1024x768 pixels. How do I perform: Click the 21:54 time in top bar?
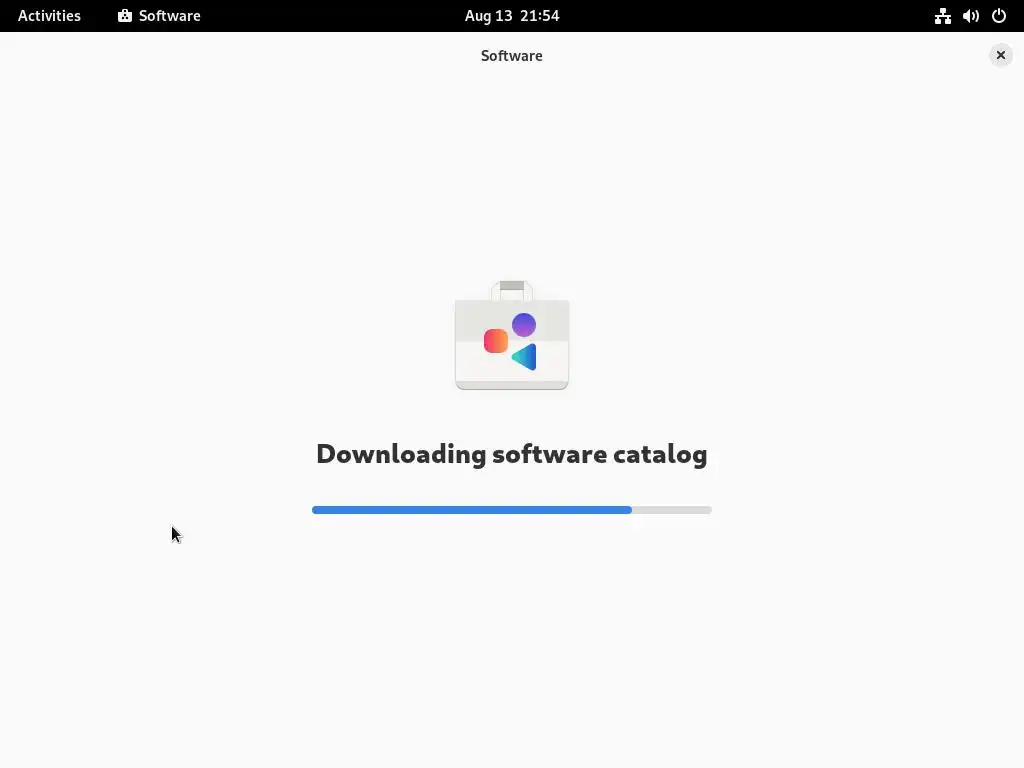pos(540,16)
